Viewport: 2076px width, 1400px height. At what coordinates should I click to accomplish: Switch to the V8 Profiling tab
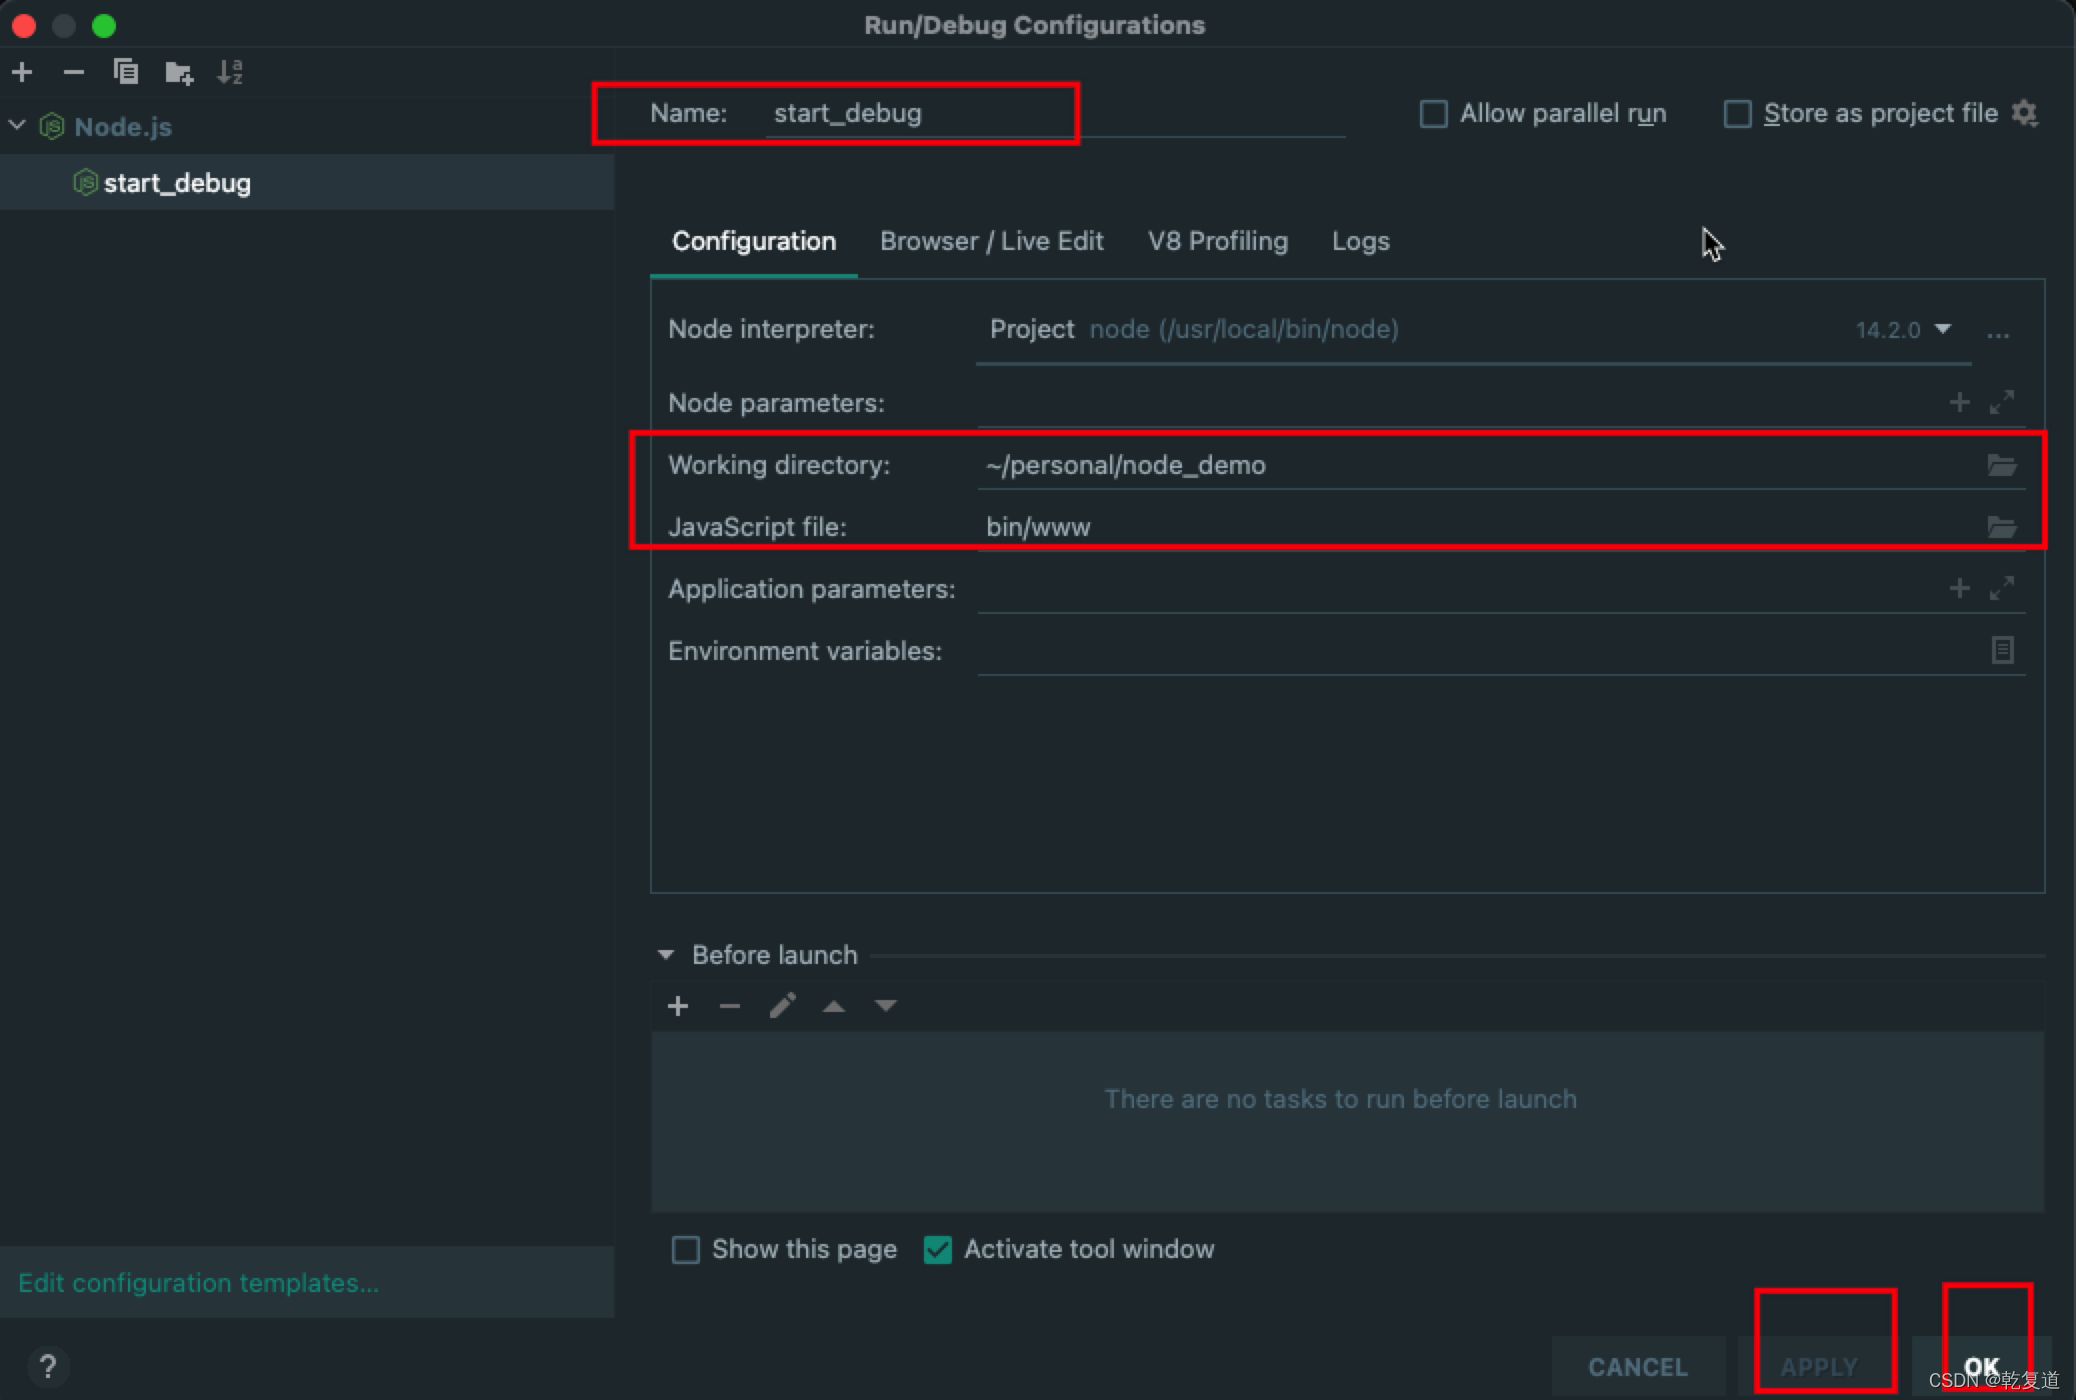(1217, 241)
